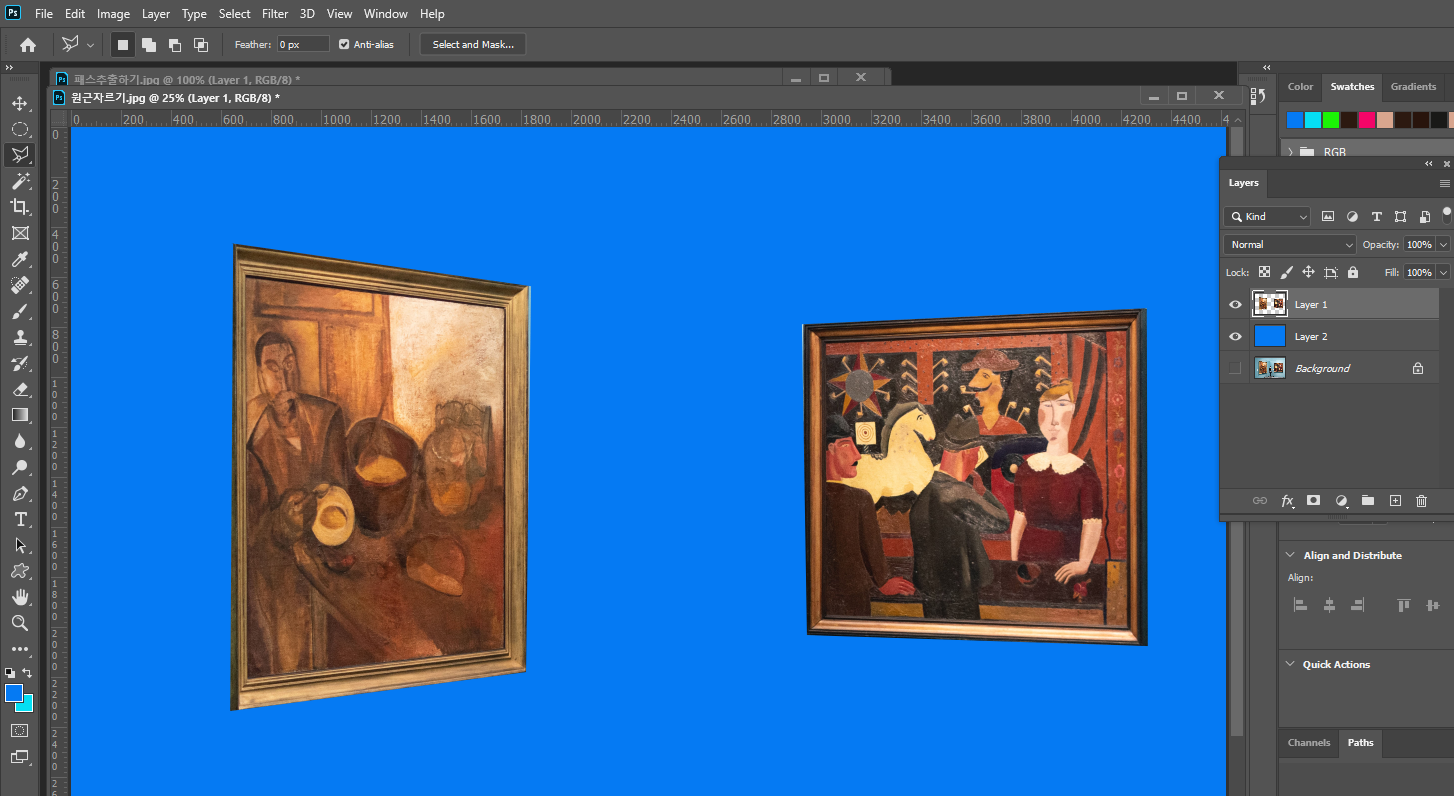The height and width of the screenshot is (796, 1454).
Task: Select the Brush tool
Action: 19,311
